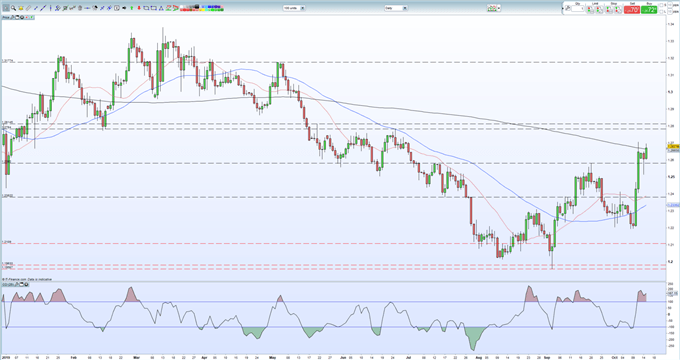680x360 pixels.
Task: Click the red down arrow marker tool
Action: coord(139,8)
